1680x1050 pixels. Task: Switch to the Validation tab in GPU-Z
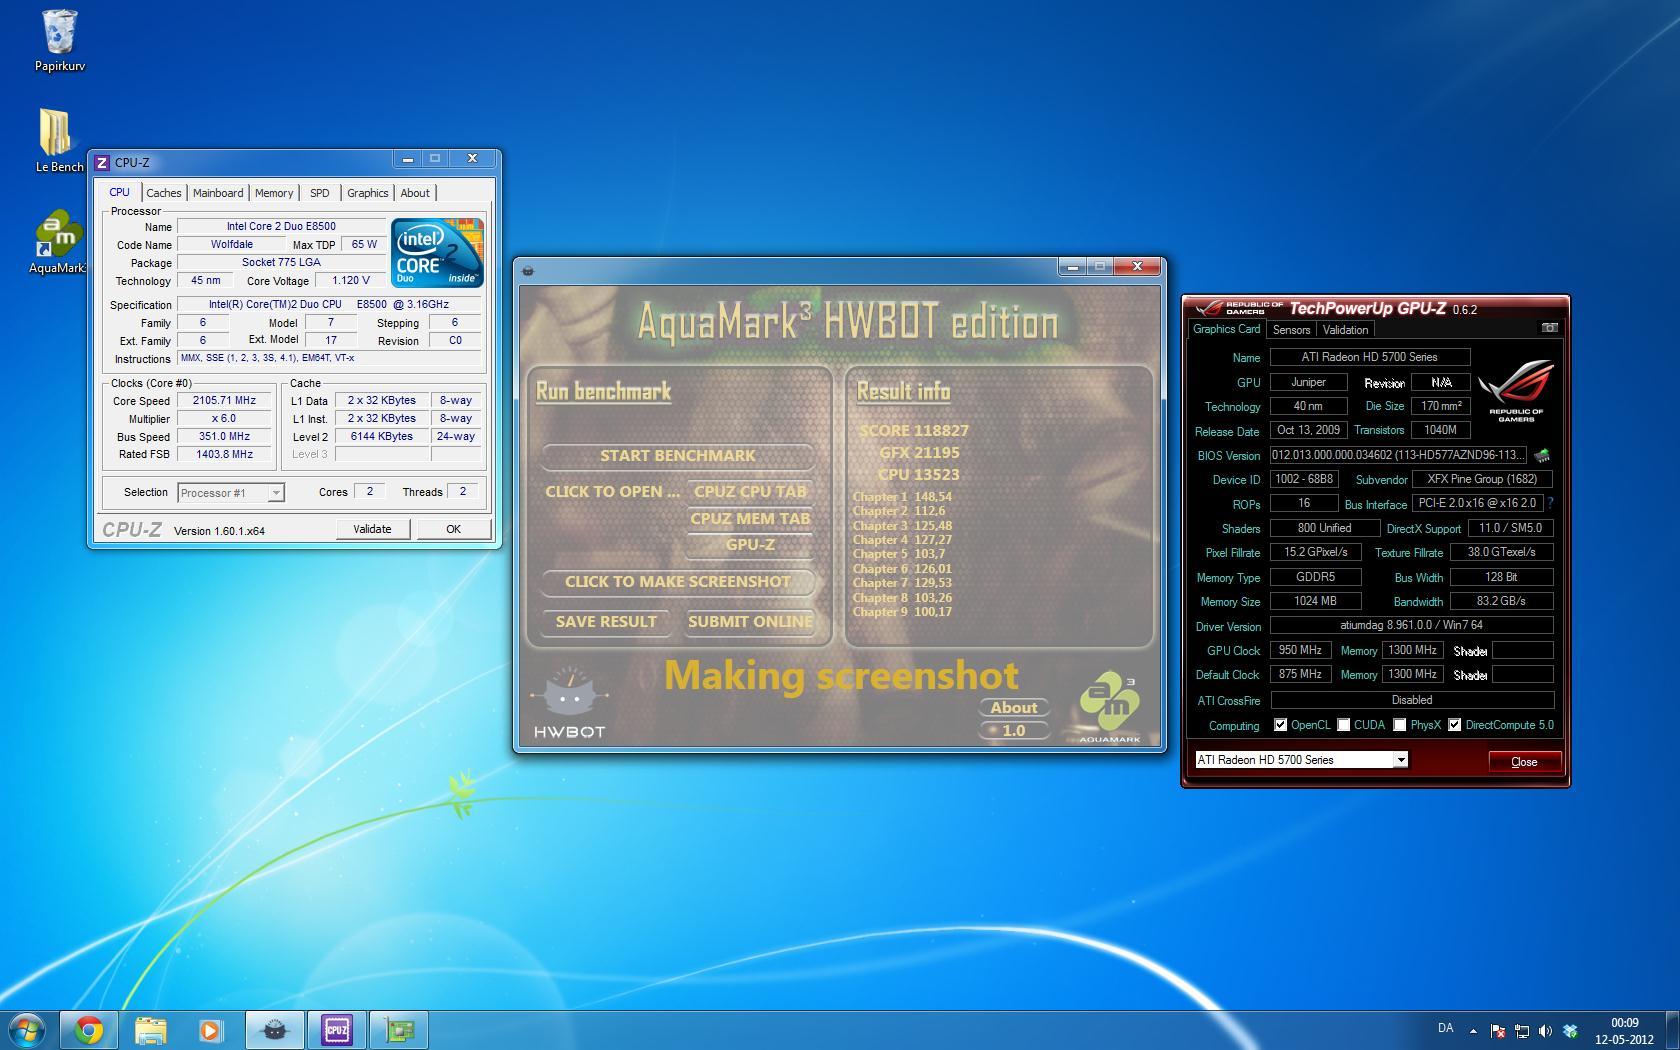pyautogui.click(x=1345, y=329)
